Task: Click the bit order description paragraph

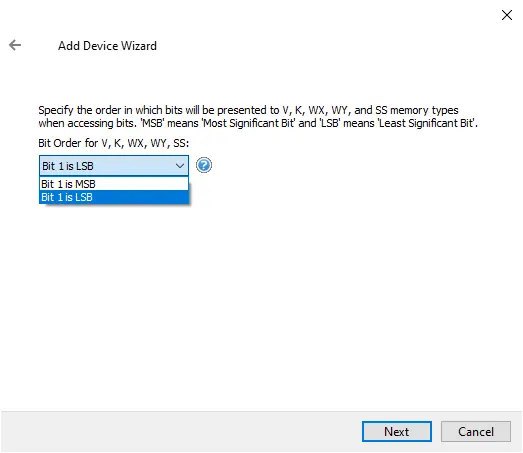Action: [258, 116]
